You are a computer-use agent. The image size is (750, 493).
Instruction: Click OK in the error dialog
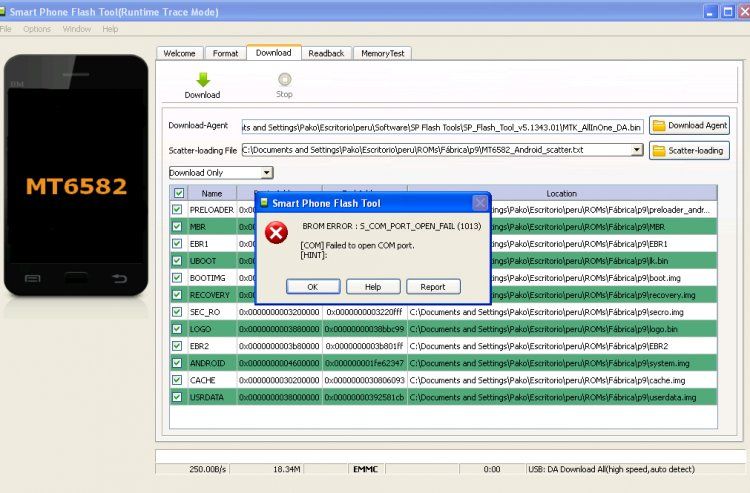pos(313,287)
